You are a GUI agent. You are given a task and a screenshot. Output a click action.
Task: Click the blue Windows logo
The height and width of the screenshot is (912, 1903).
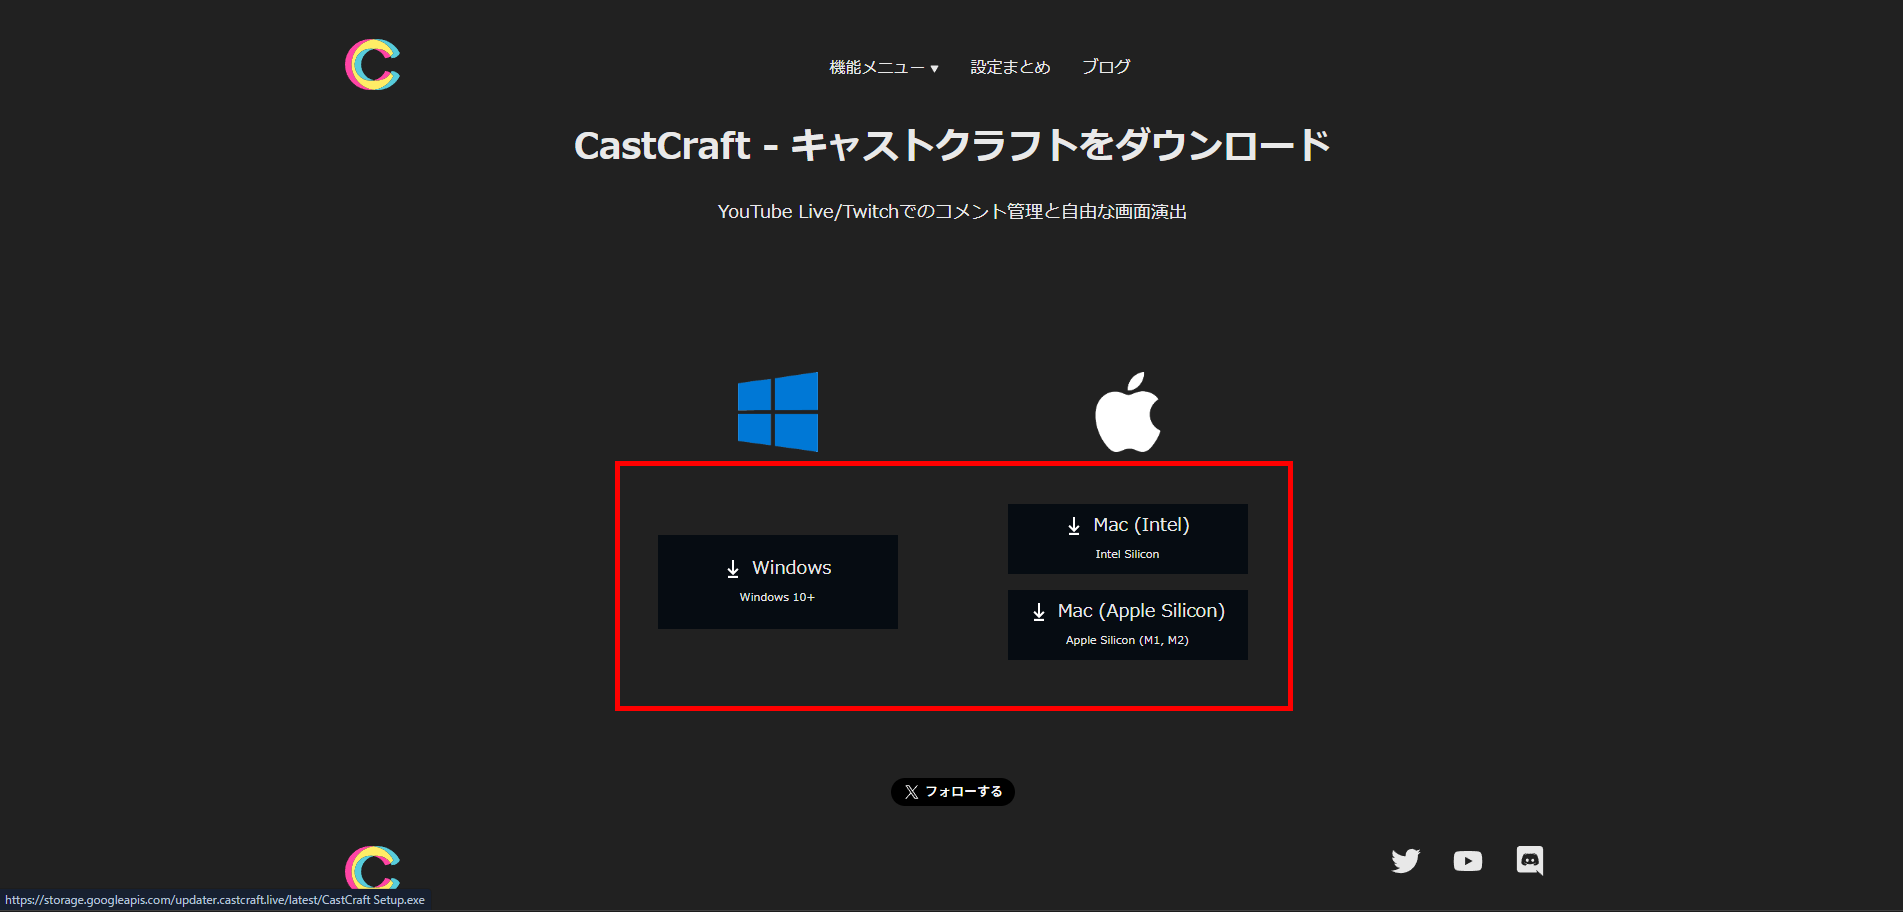coord(778,412)
